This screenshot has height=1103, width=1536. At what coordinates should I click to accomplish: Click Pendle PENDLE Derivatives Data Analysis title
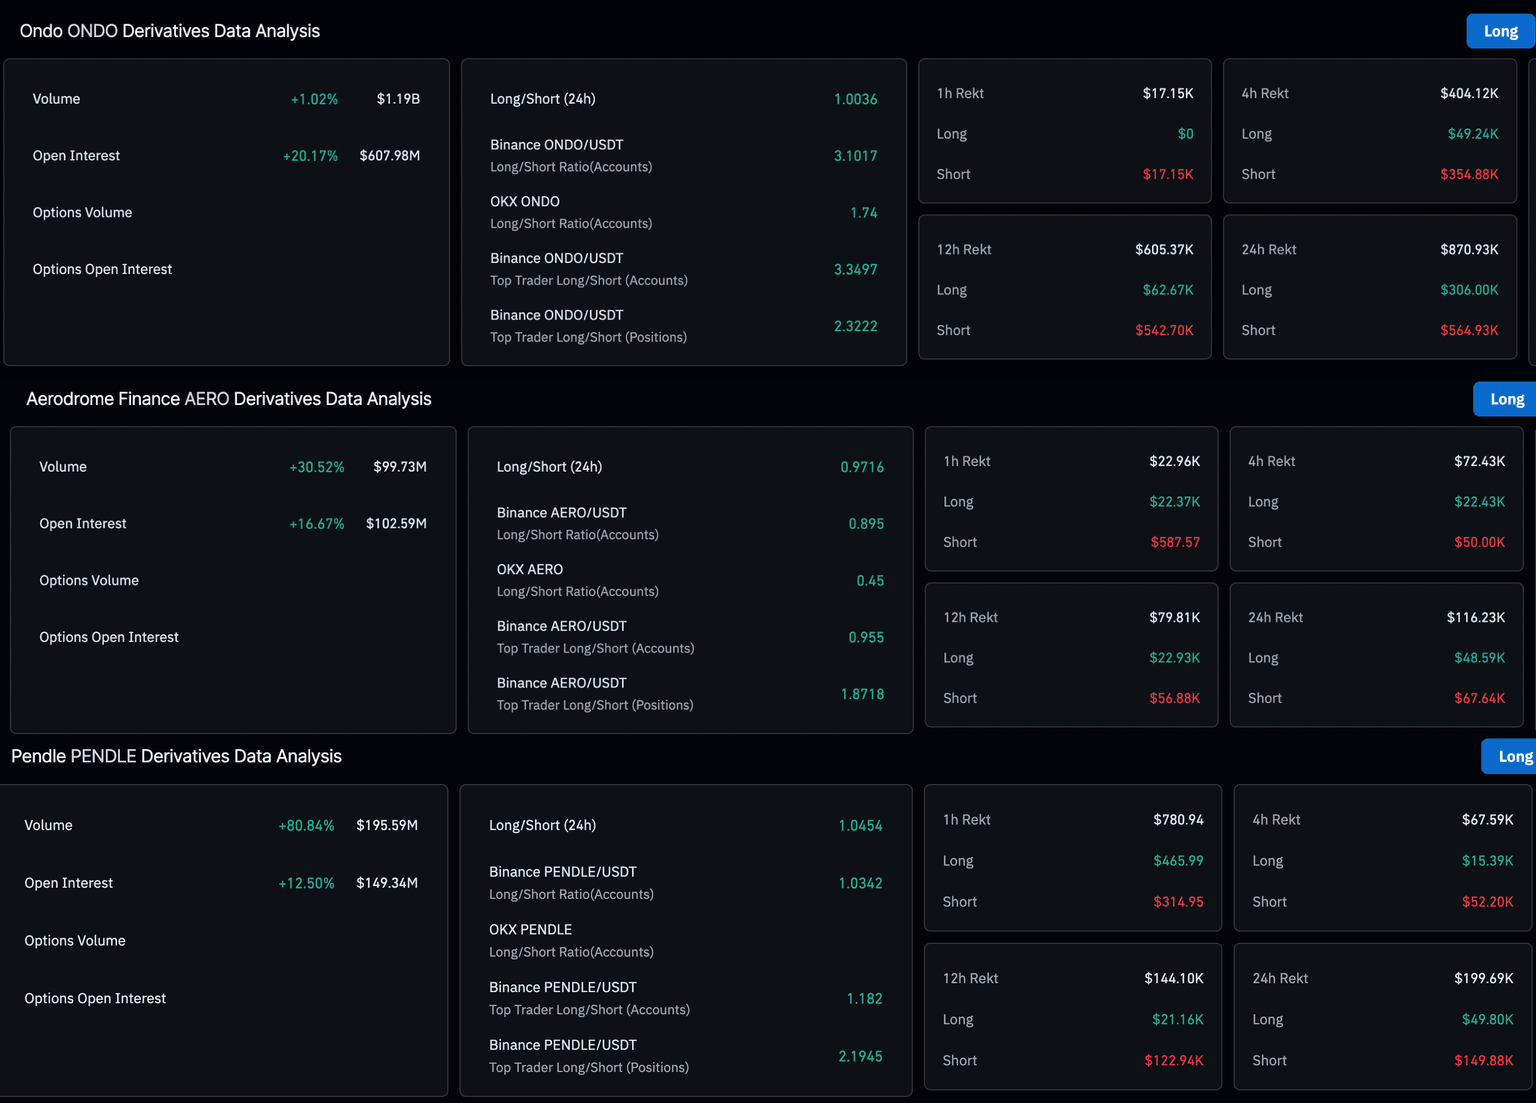176,756
